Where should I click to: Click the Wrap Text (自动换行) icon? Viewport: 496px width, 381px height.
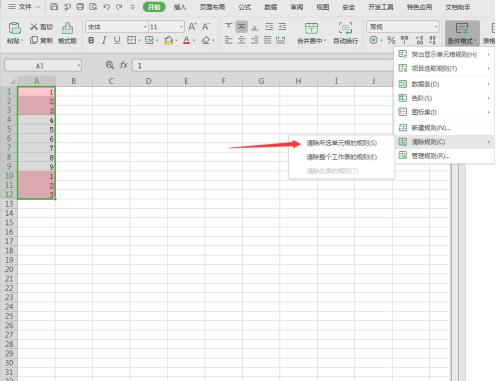(345, 28)
